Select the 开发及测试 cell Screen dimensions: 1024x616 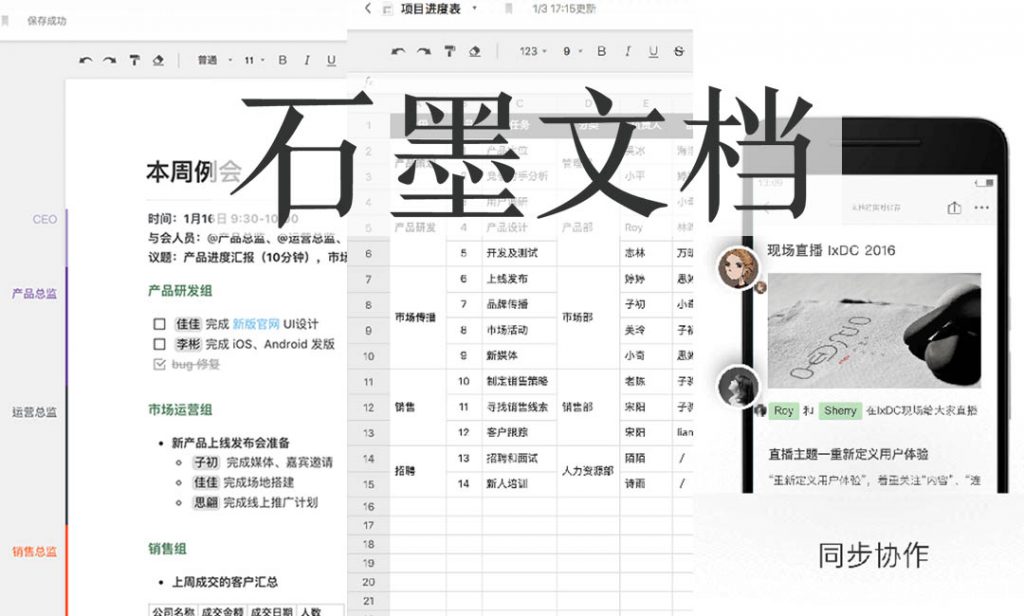coord(521,253)
